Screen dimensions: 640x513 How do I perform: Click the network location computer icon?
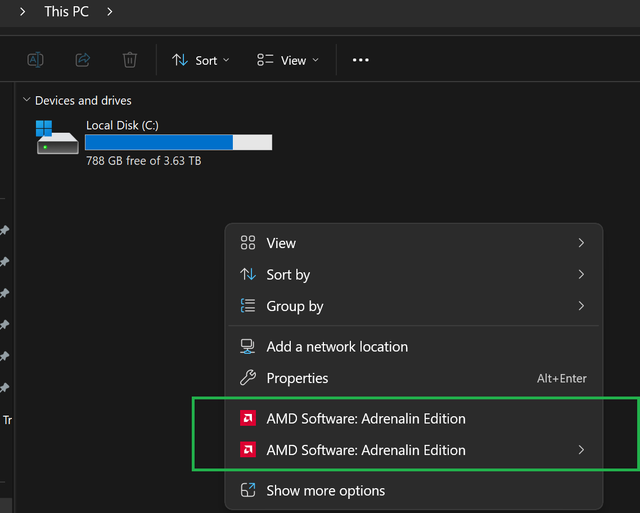click(x=247, y=346)
